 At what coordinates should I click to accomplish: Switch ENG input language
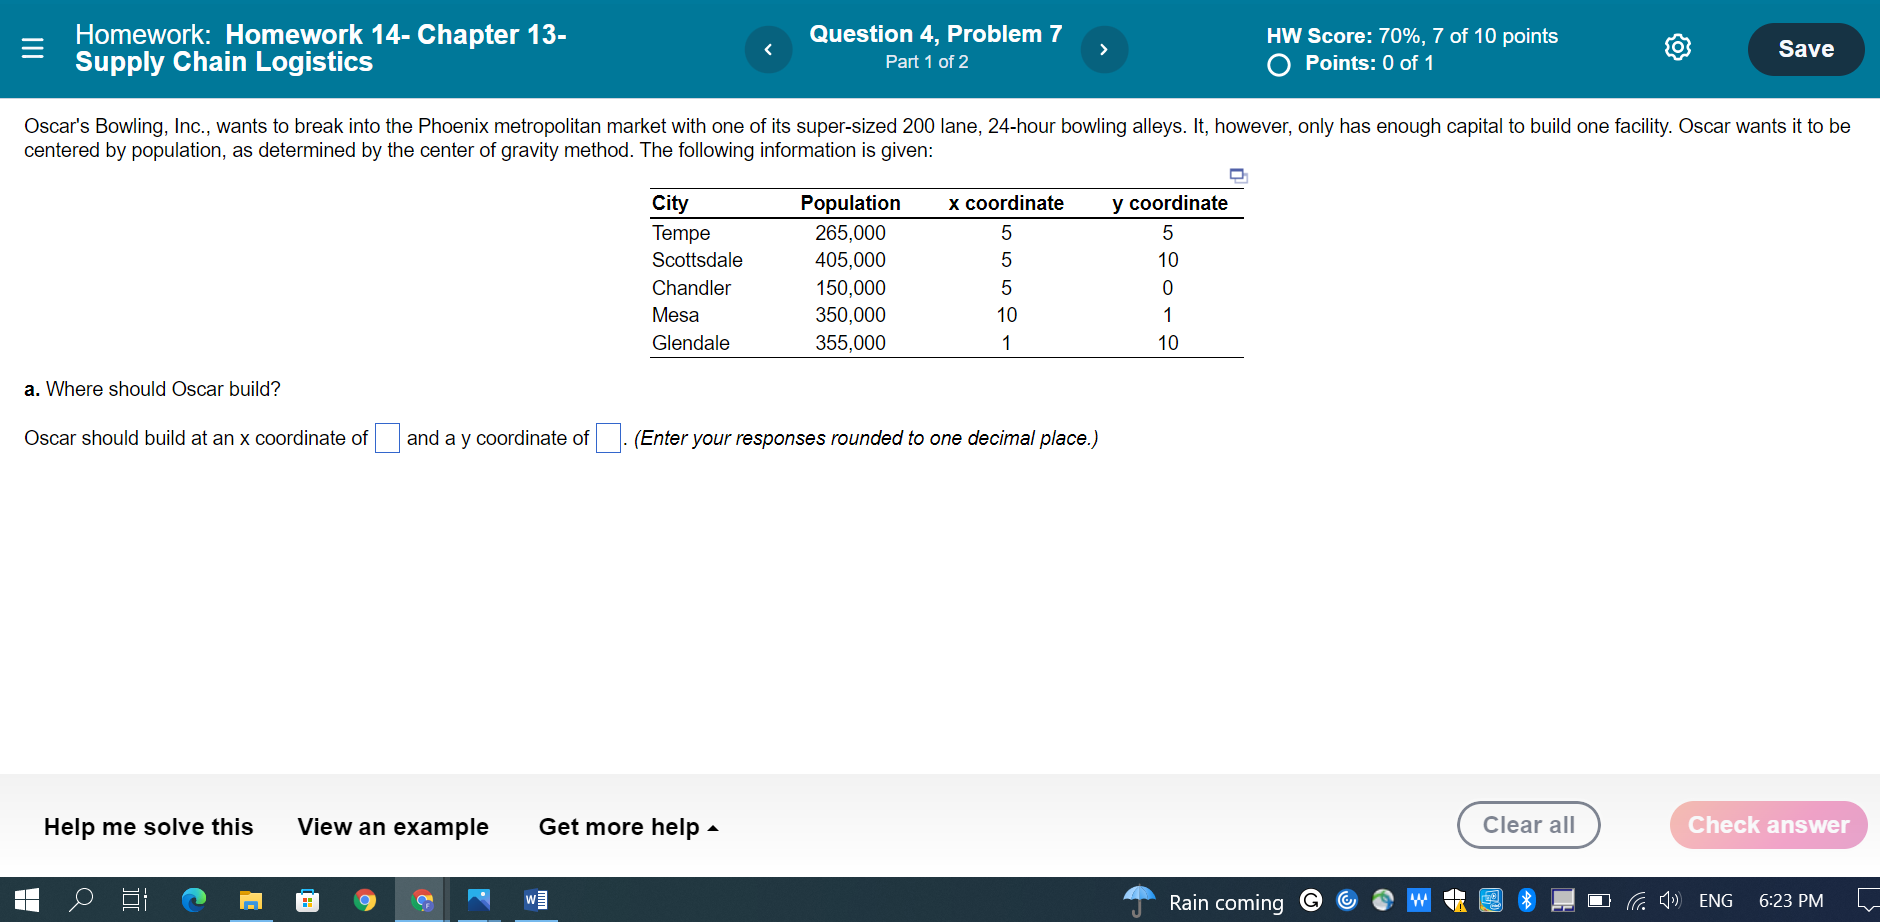pyautogui.click(x=1716, y=901)
